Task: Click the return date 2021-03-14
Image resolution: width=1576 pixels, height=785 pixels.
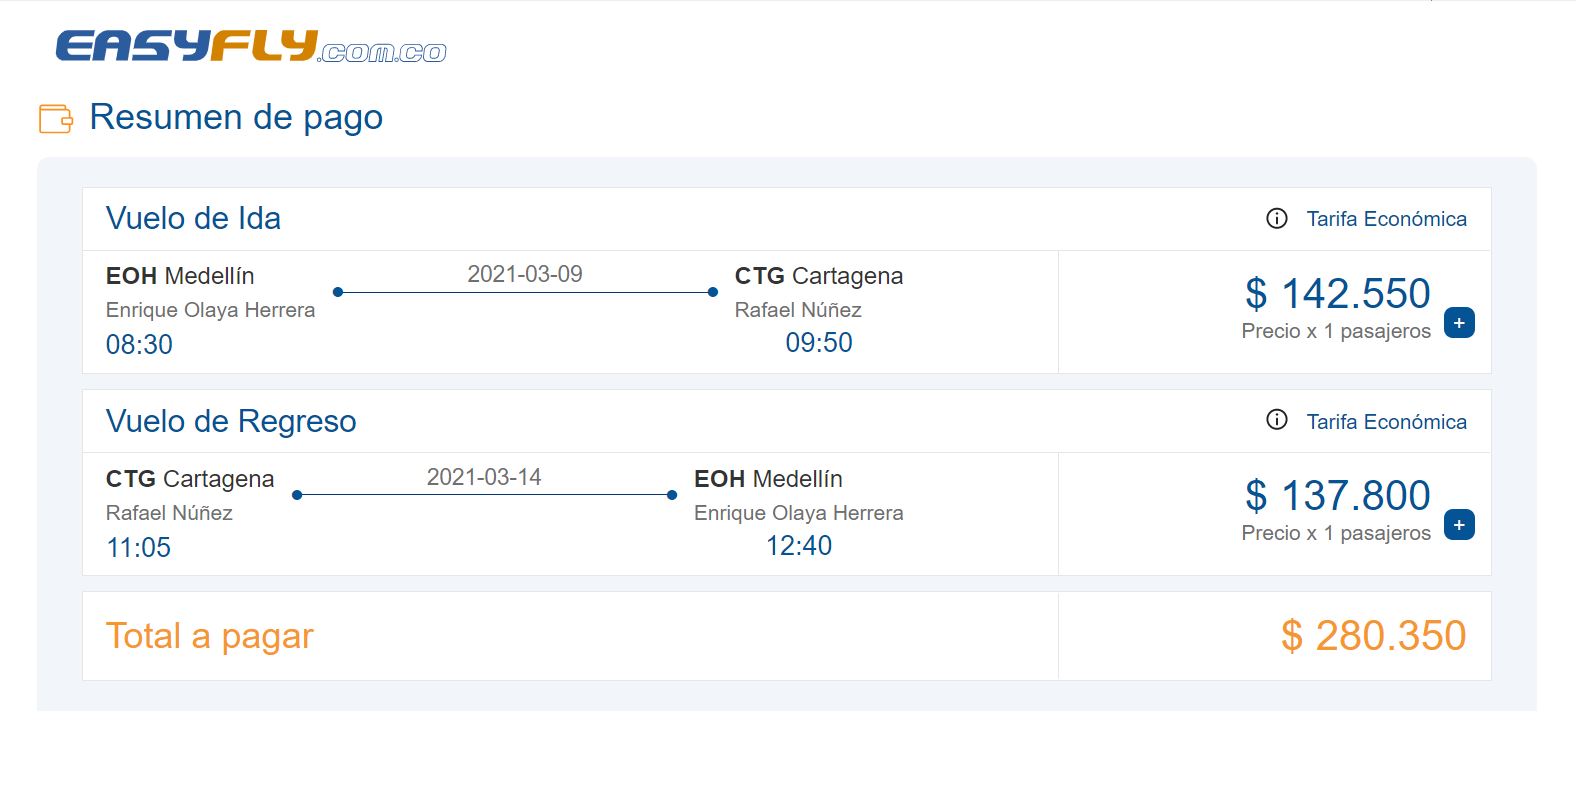Action: (484, 477)
